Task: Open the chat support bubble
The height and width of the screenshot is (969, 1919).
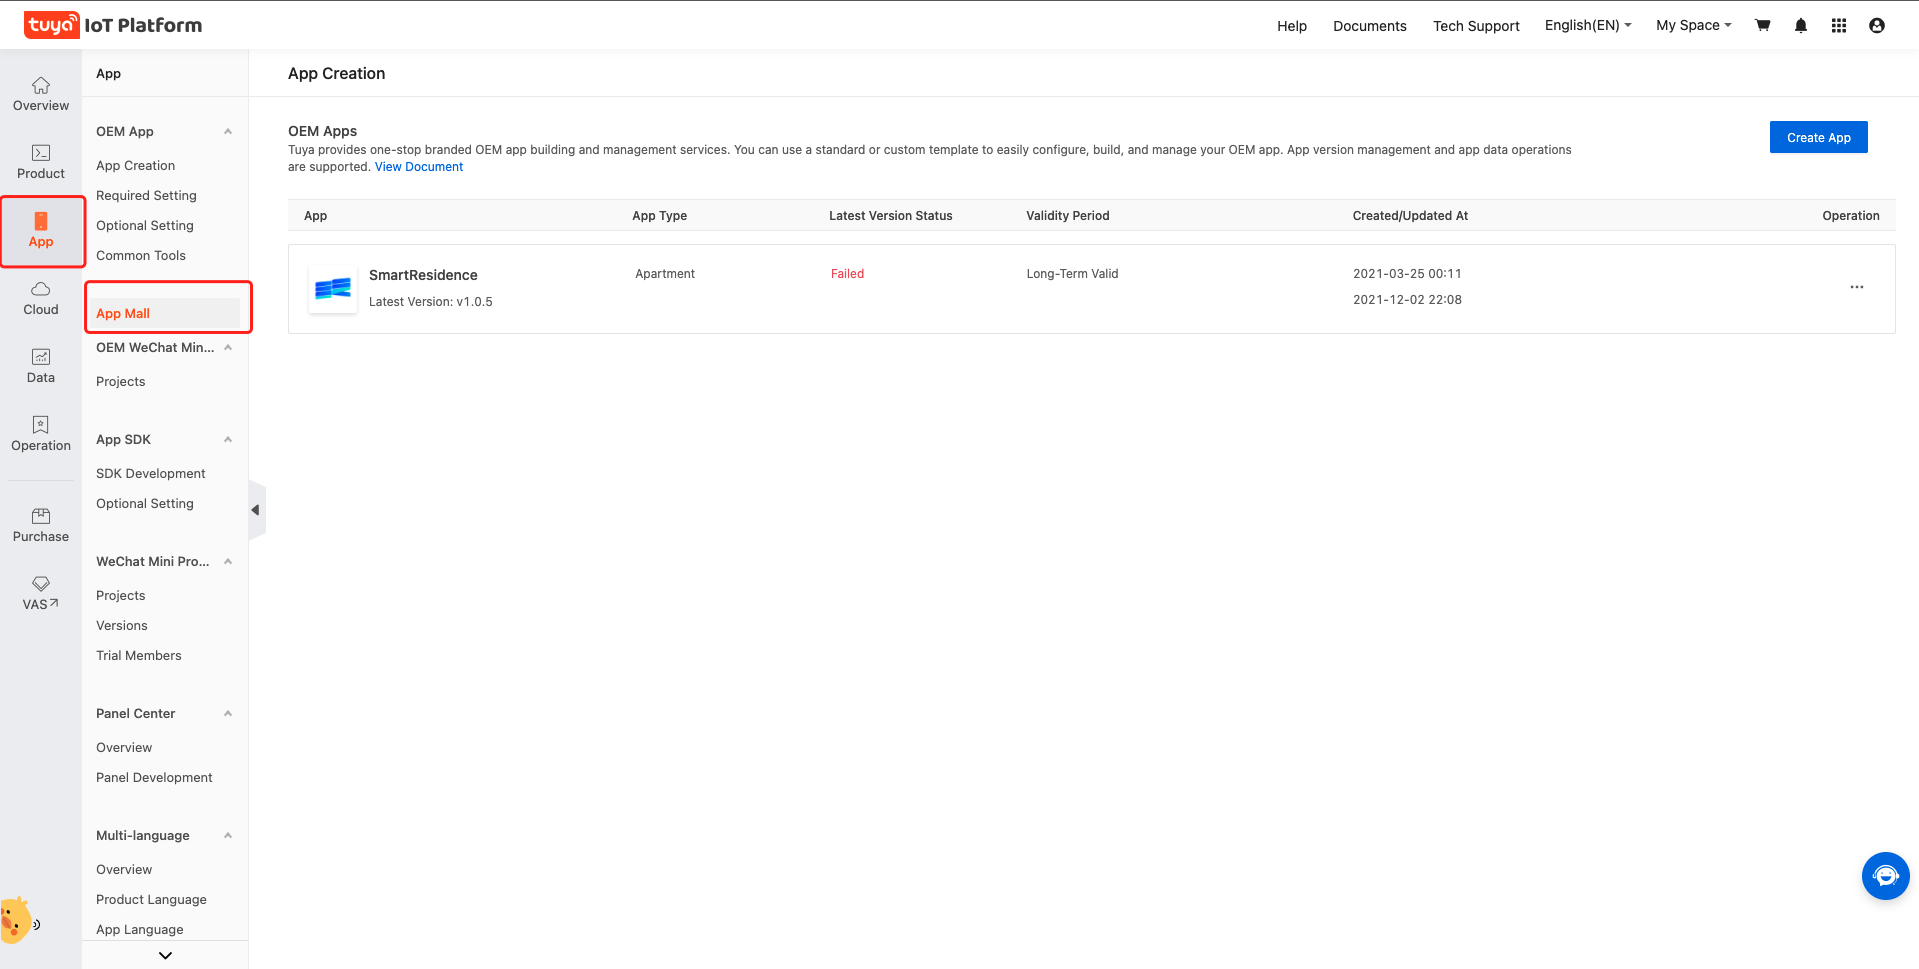Action: click(1885, 876)
